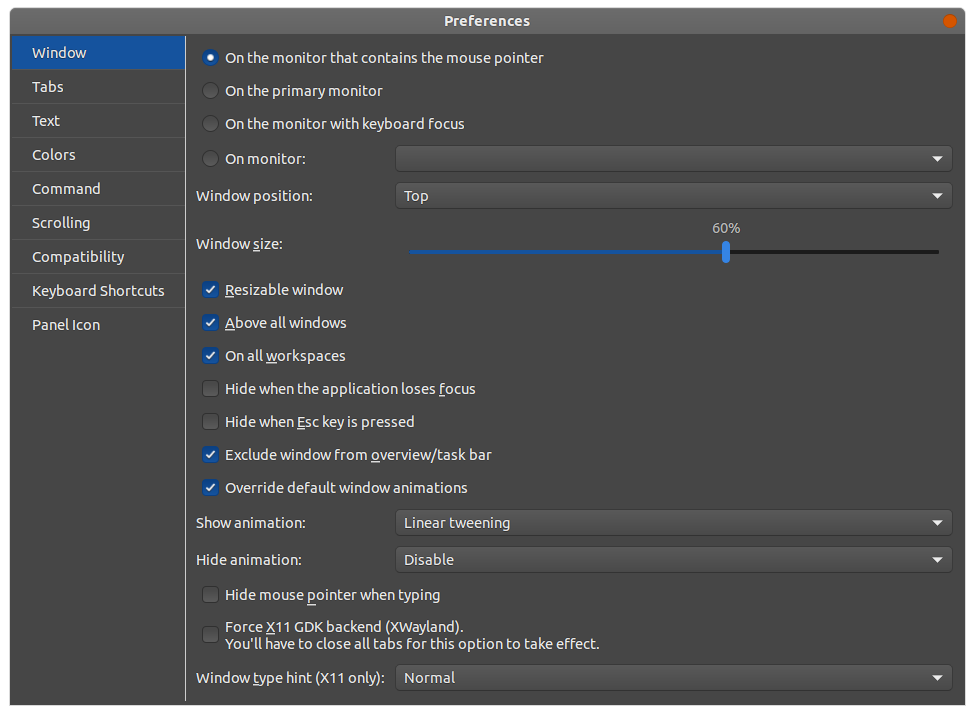Image resolution: width=975 pixels, height=715 pixels.
Task: Open the Text preferences section
Action: tap(98, 121)
